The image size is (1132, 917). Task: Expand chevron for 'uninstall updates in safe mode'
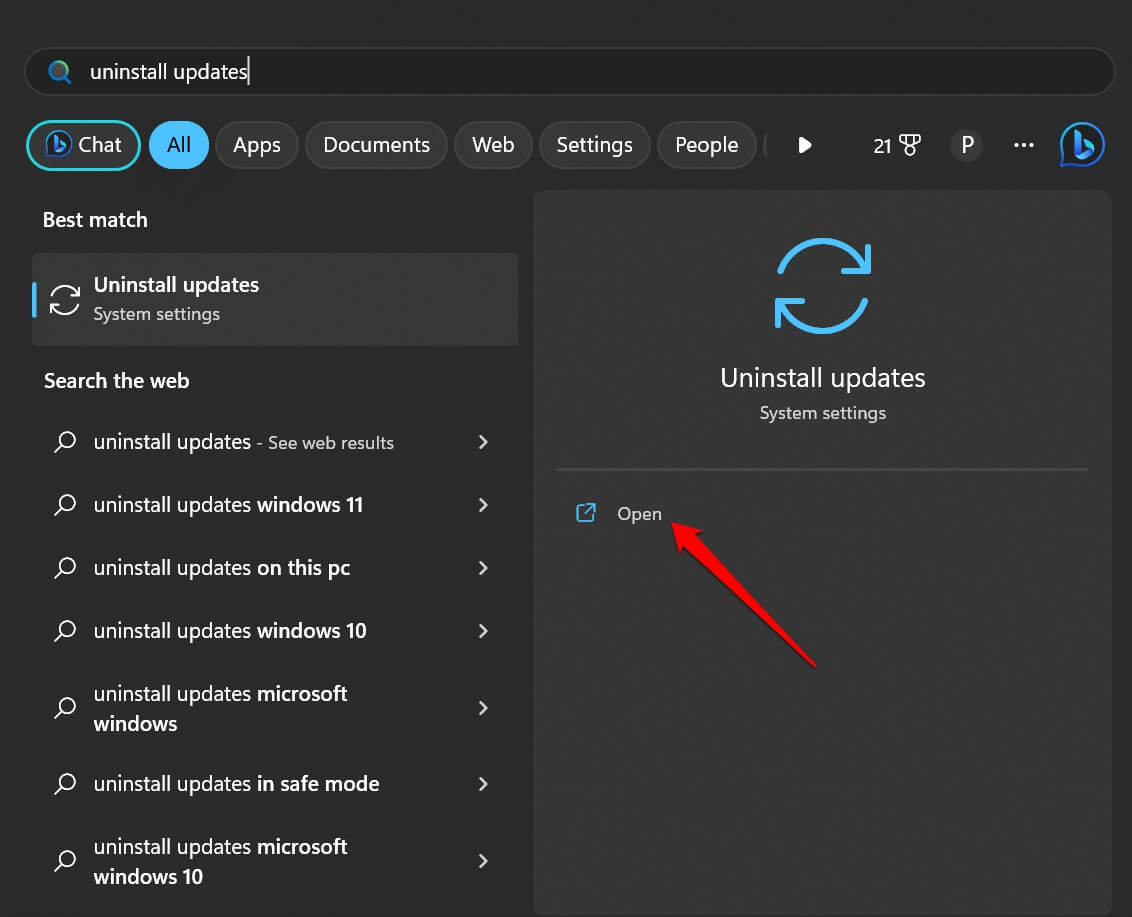pos(483,784)
